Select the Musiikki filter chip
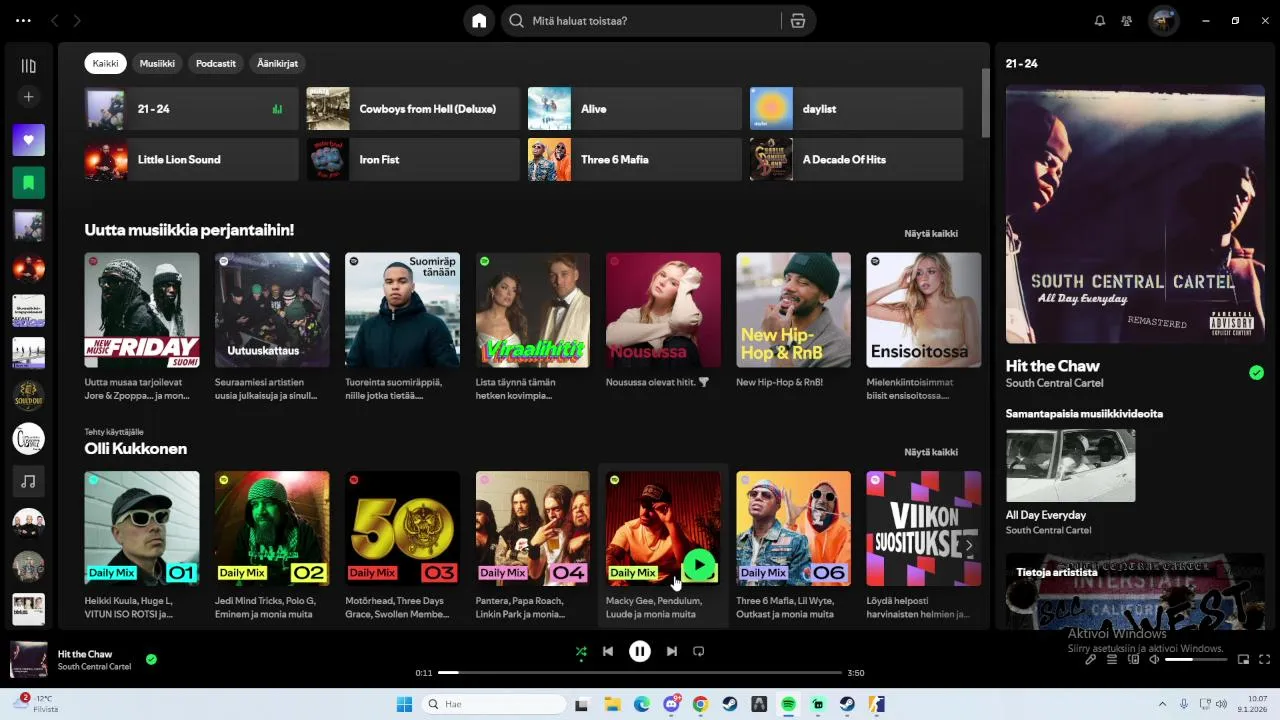 point(157,63)
